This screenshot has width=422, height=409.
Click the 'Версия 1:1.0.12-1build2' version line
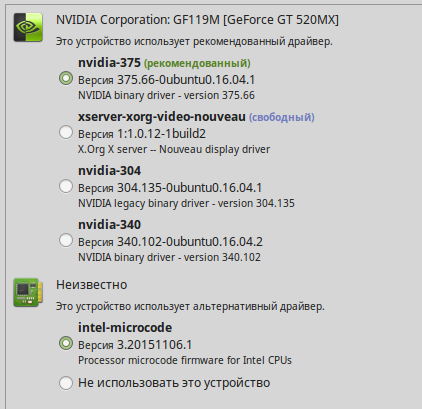pyautogui.click(x=142, y=134)
